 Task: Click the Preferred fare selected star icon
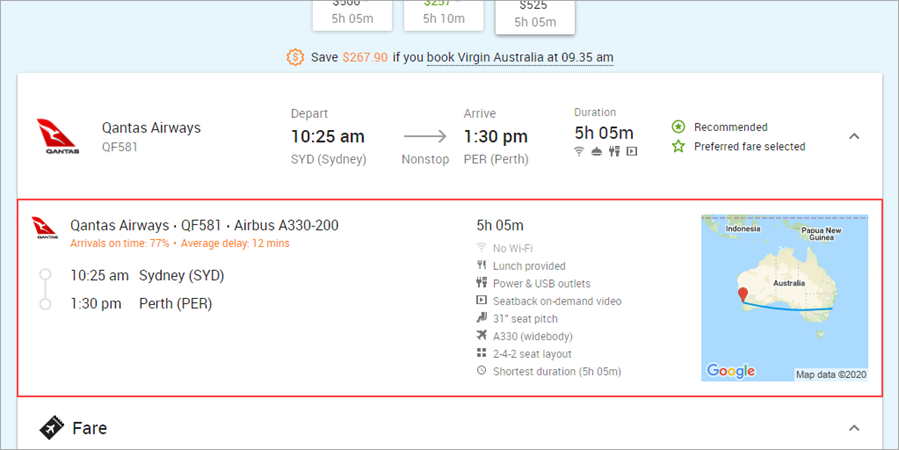(678, 146)
